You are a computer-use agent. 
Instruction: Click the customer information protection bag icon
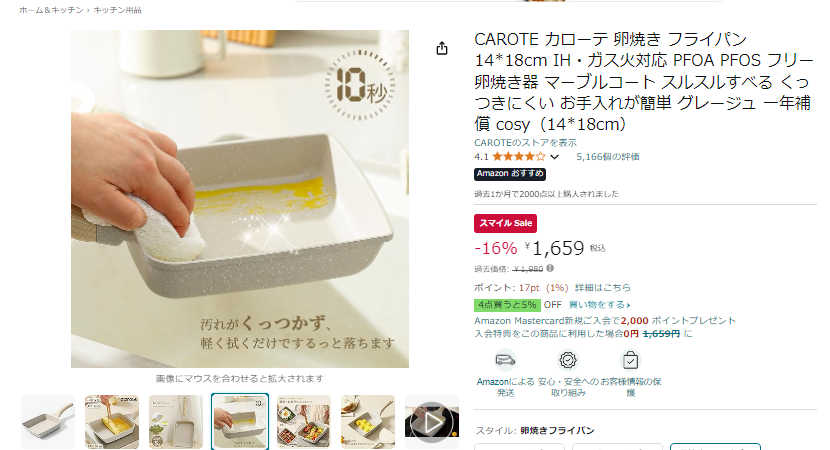pos(630,360)
